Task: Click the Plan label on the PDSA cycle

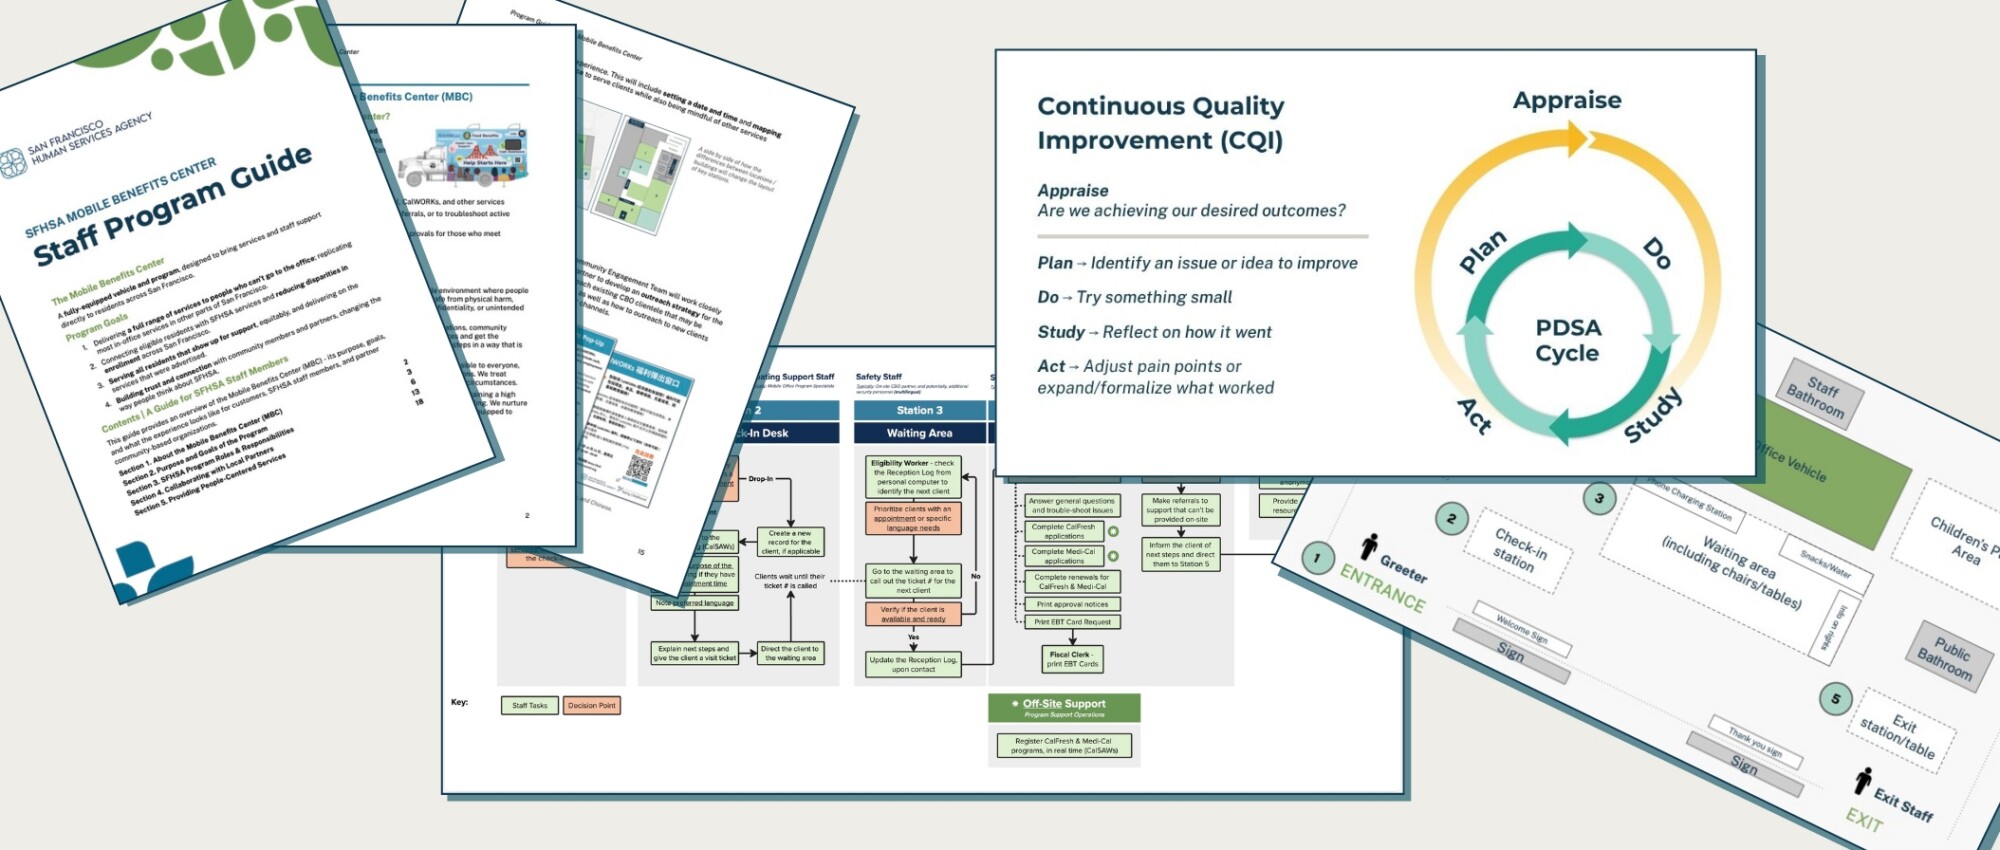Action: (1482, 251)
